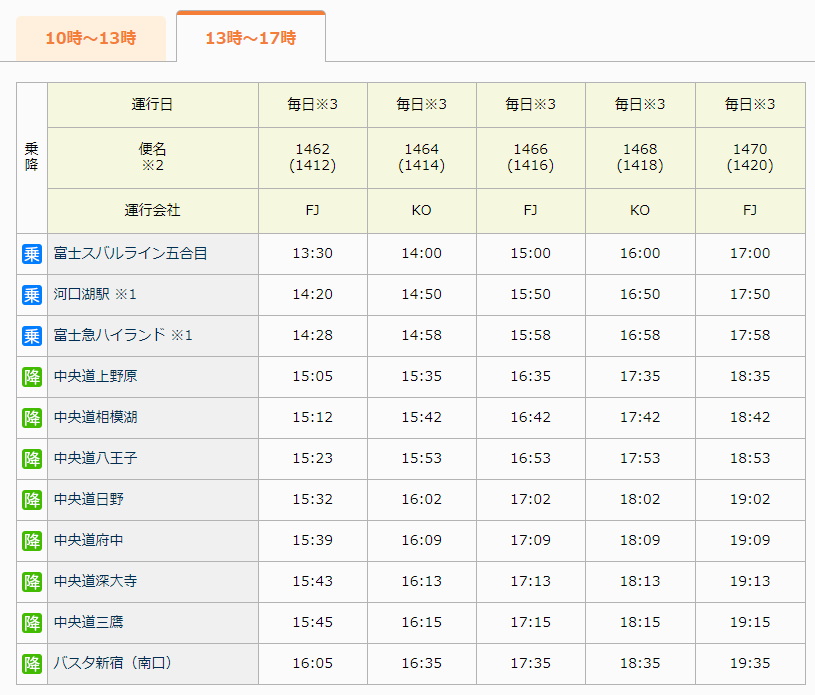
Task: Click the 14:00 departure time
Action: coord(422,254)
